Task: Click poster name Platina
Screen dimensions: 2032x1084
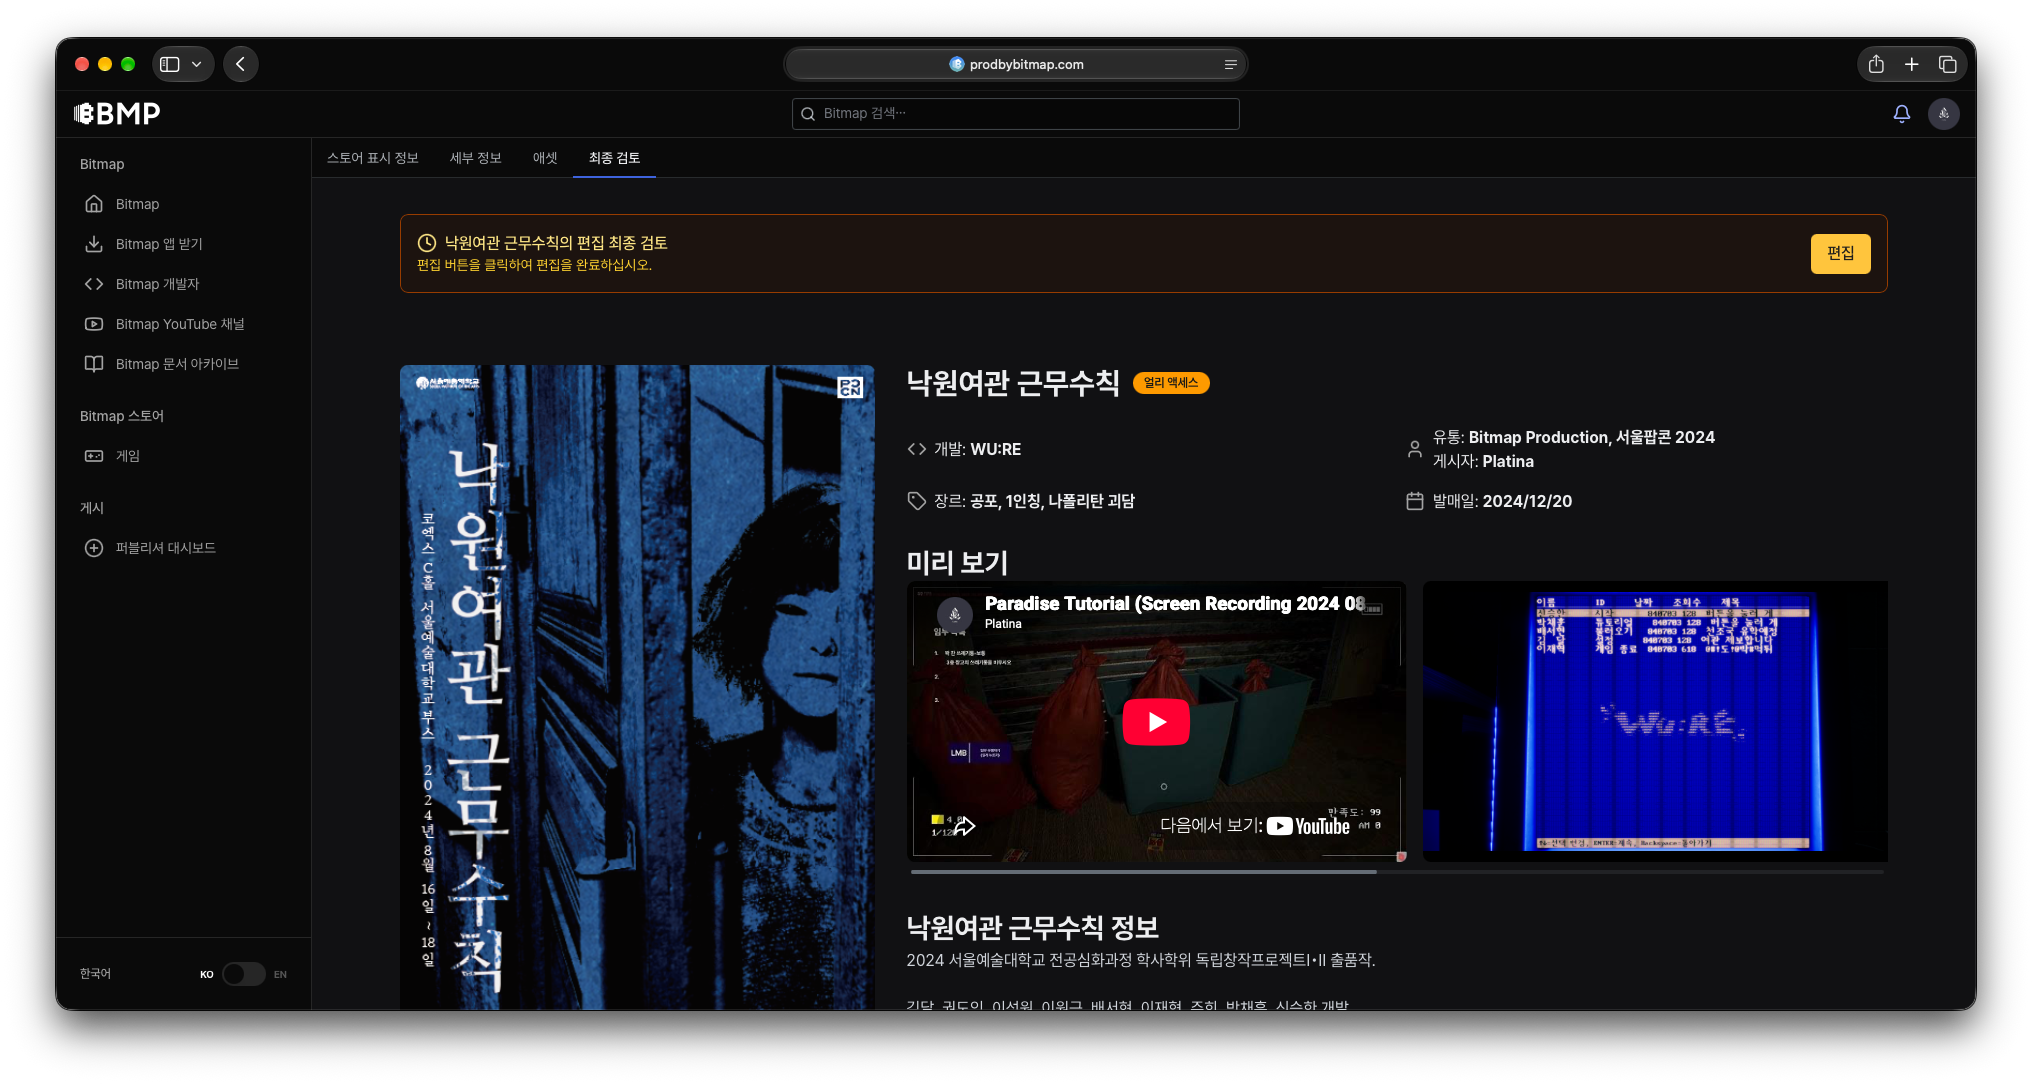Action: tap(1508, 462)
